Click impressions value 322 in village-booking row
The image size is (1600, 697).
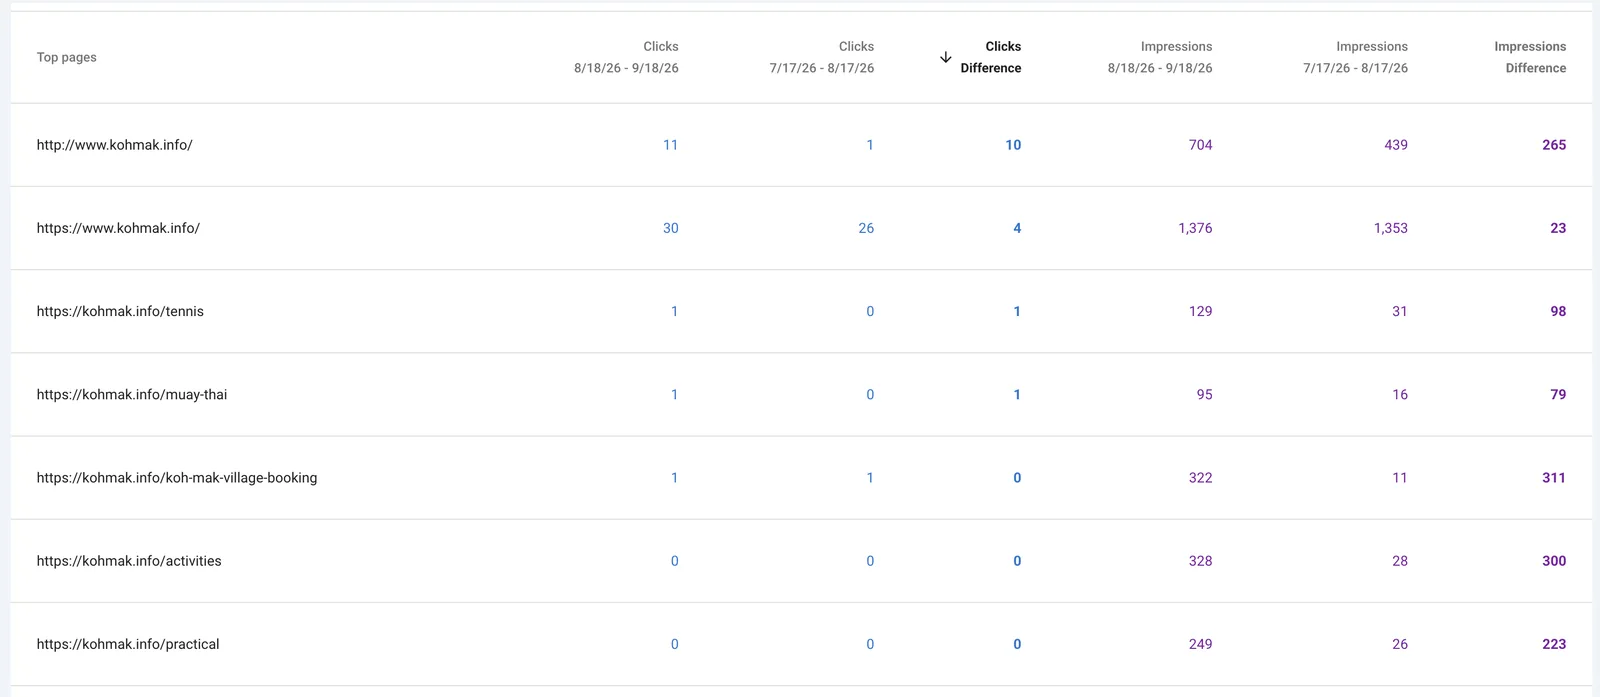click(1200, 478)
